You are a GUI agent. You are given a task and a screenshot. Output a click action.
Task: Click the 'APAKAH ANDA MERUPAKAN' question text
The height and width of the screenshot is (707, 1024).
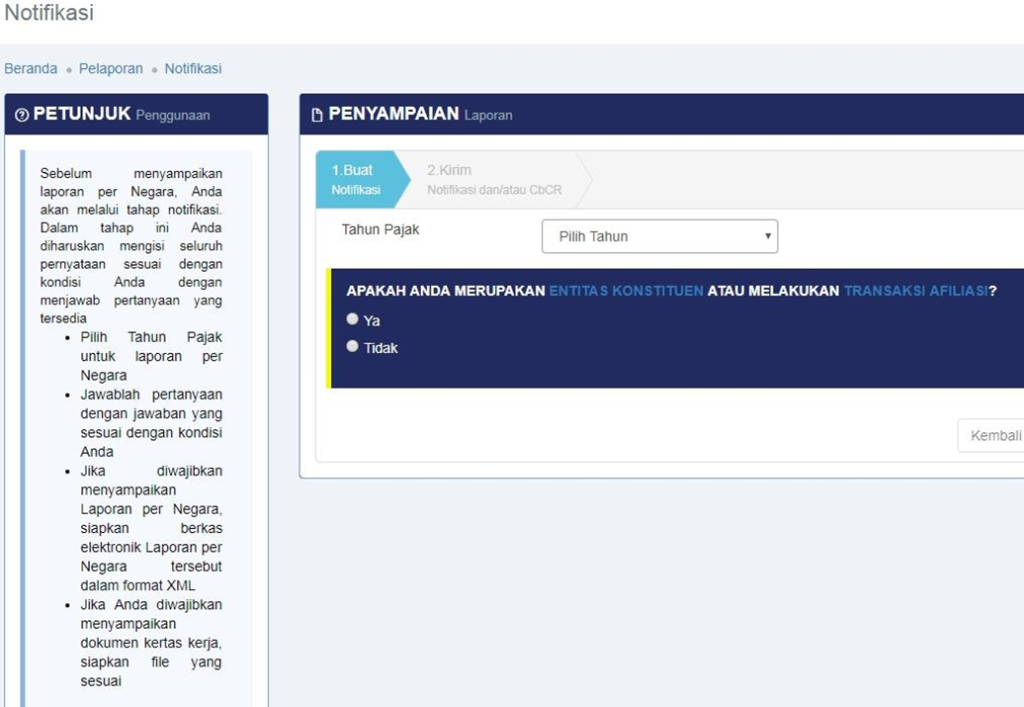[446, 291]
